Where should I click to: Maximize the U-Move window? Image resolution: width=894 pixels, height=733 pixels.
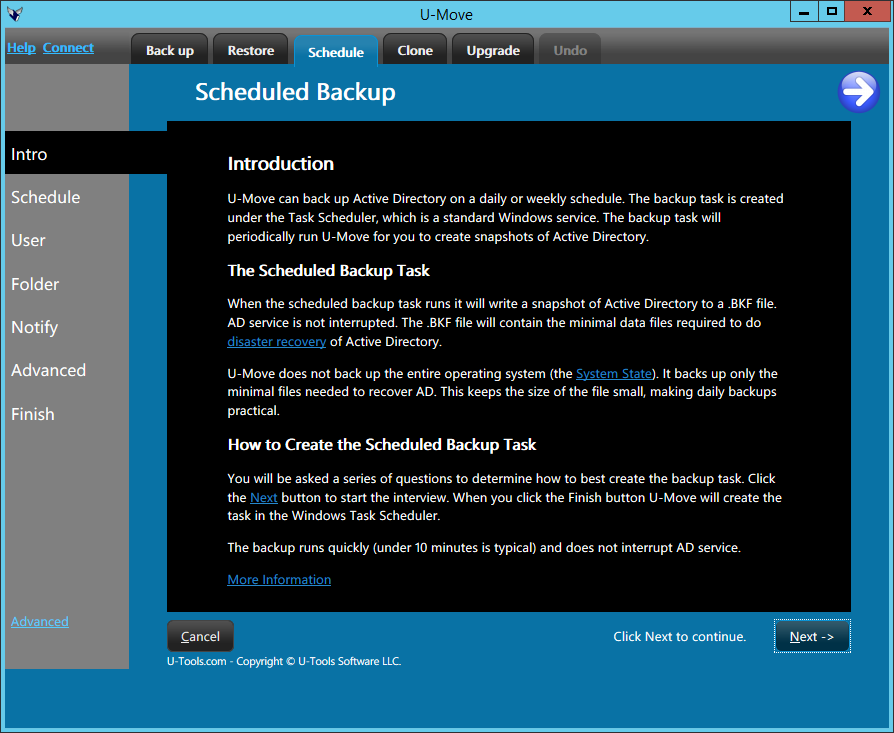click(x=832, y=11)
